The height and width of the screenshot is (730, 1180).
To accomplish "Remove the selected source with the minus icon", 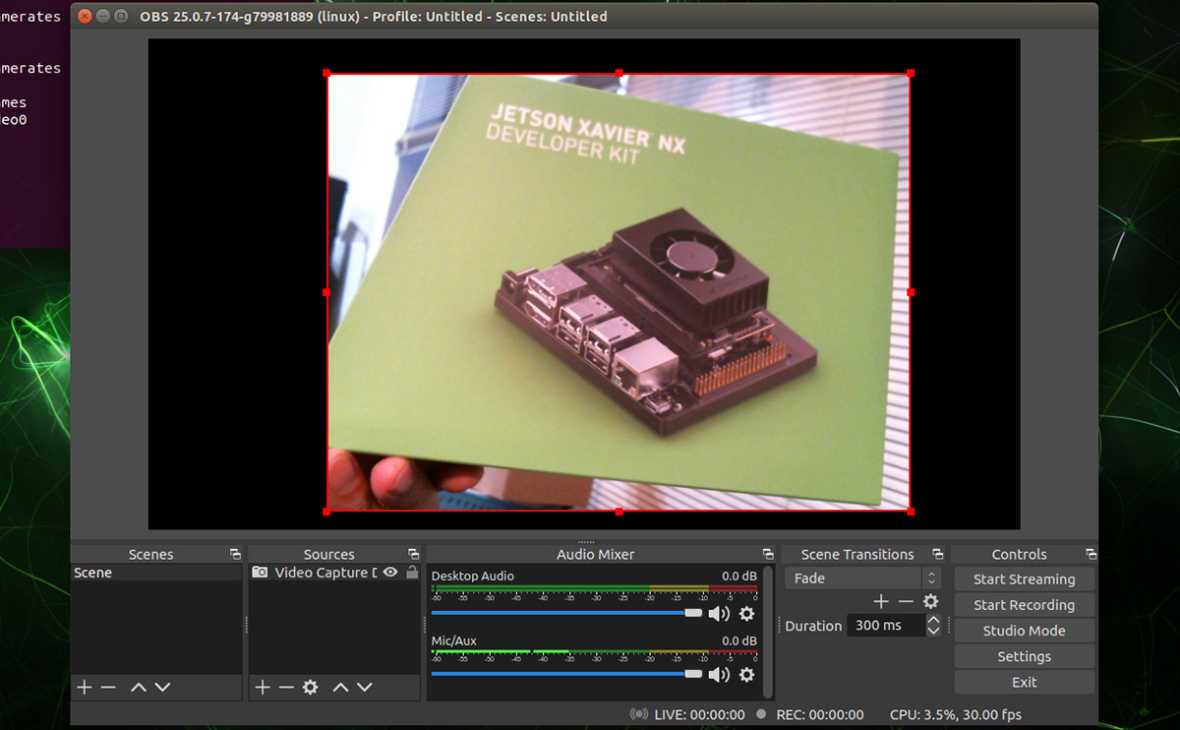I will click(x=286, y=687).
